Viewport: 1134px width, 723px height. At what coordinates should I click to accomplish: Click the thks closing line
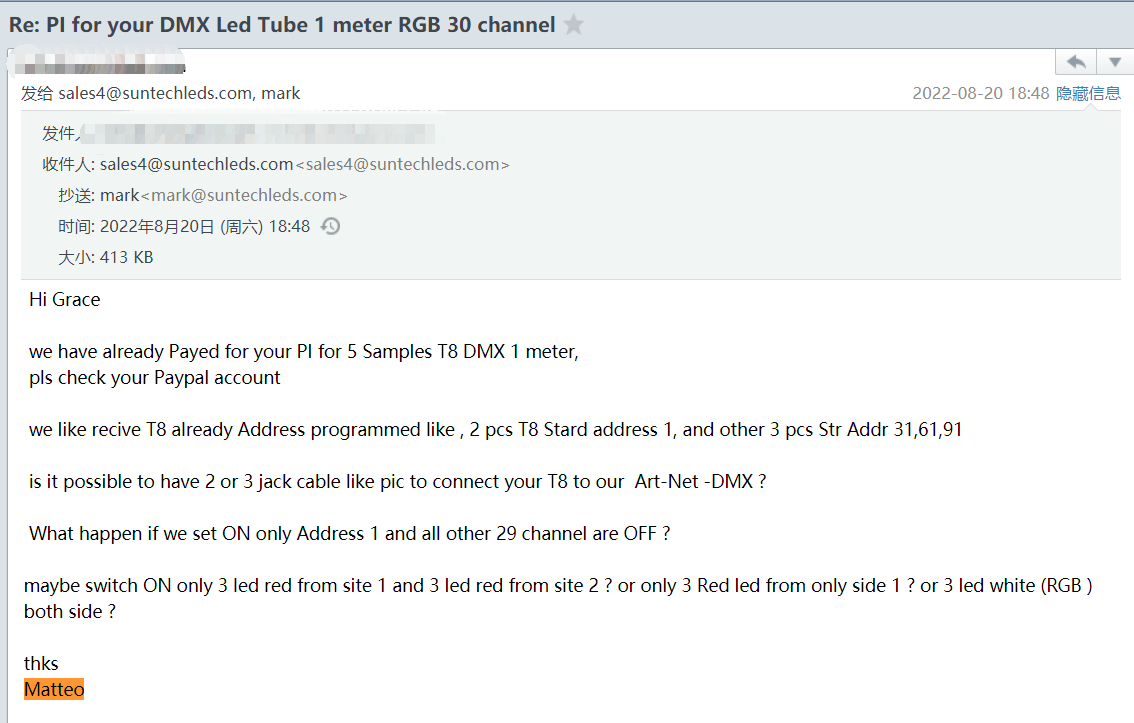41,663
